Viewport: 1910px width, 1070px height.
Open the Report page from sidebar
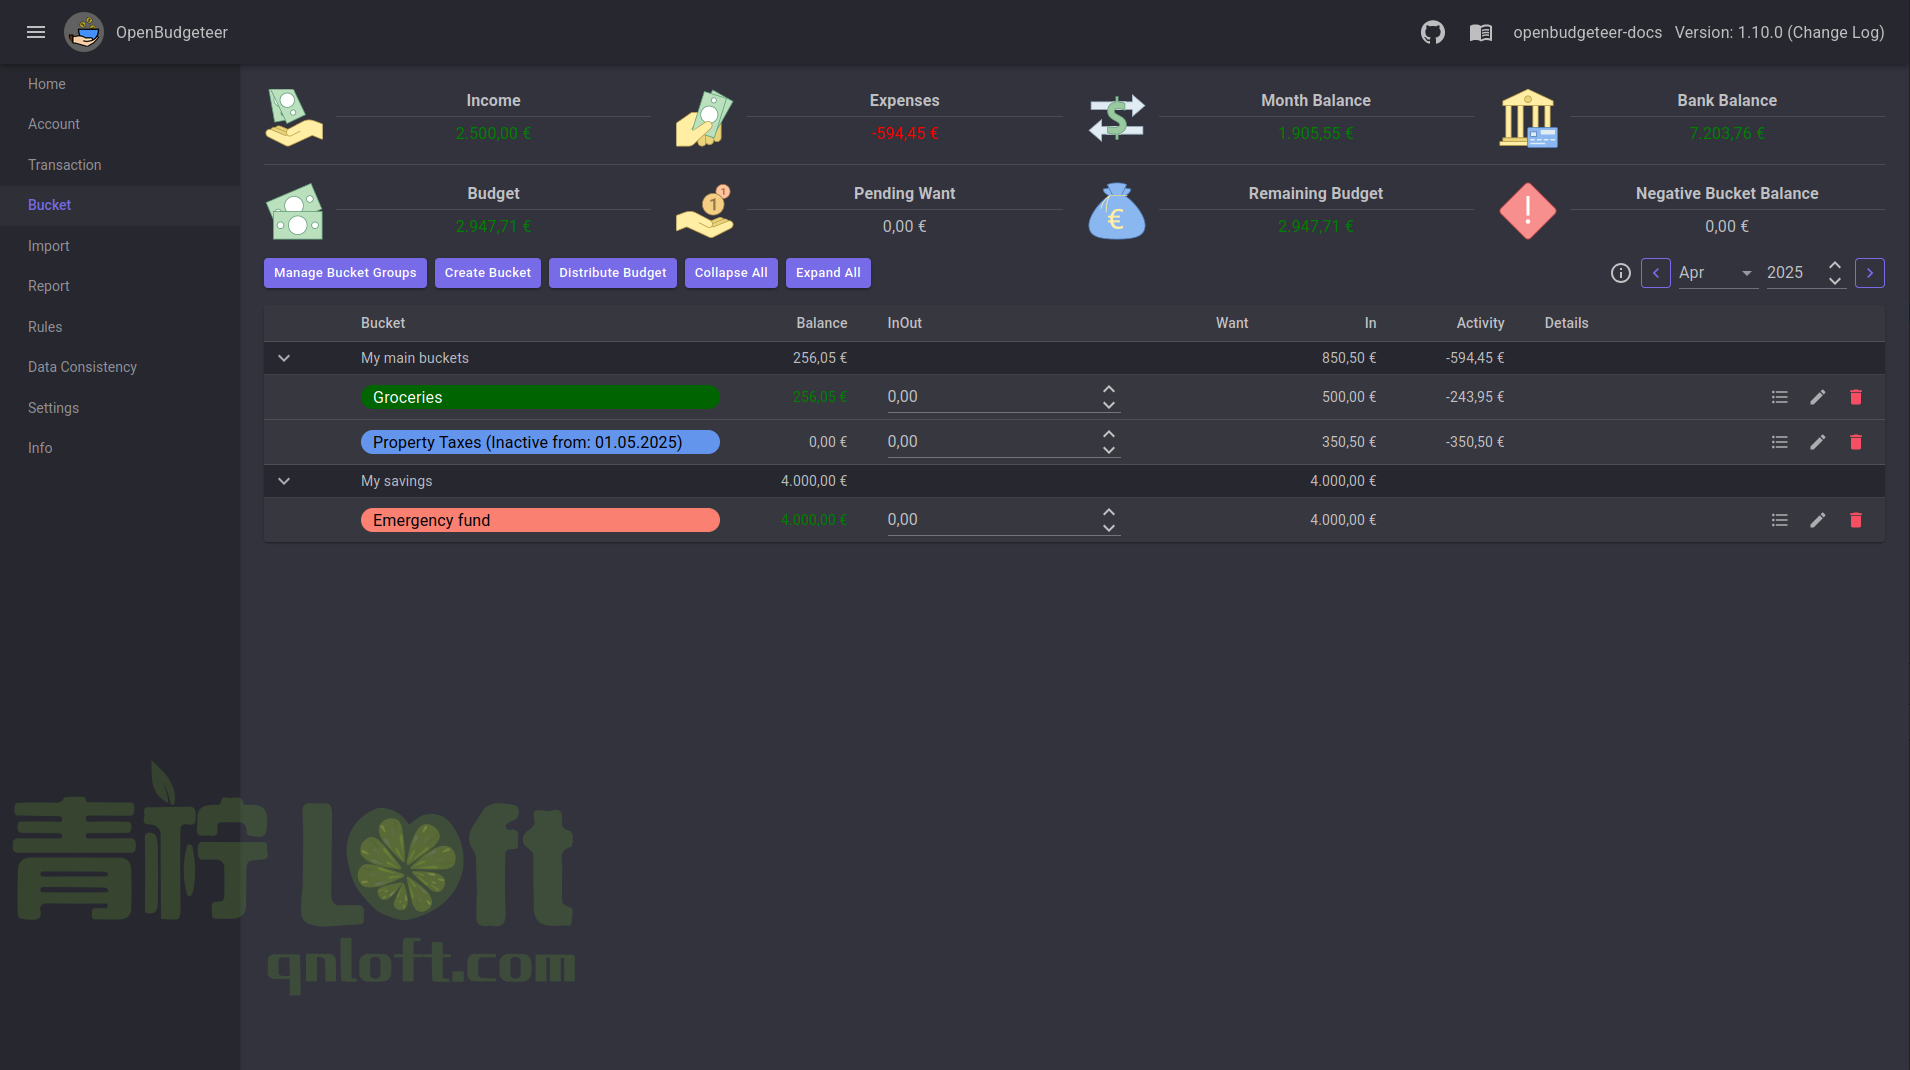[47, 286]
